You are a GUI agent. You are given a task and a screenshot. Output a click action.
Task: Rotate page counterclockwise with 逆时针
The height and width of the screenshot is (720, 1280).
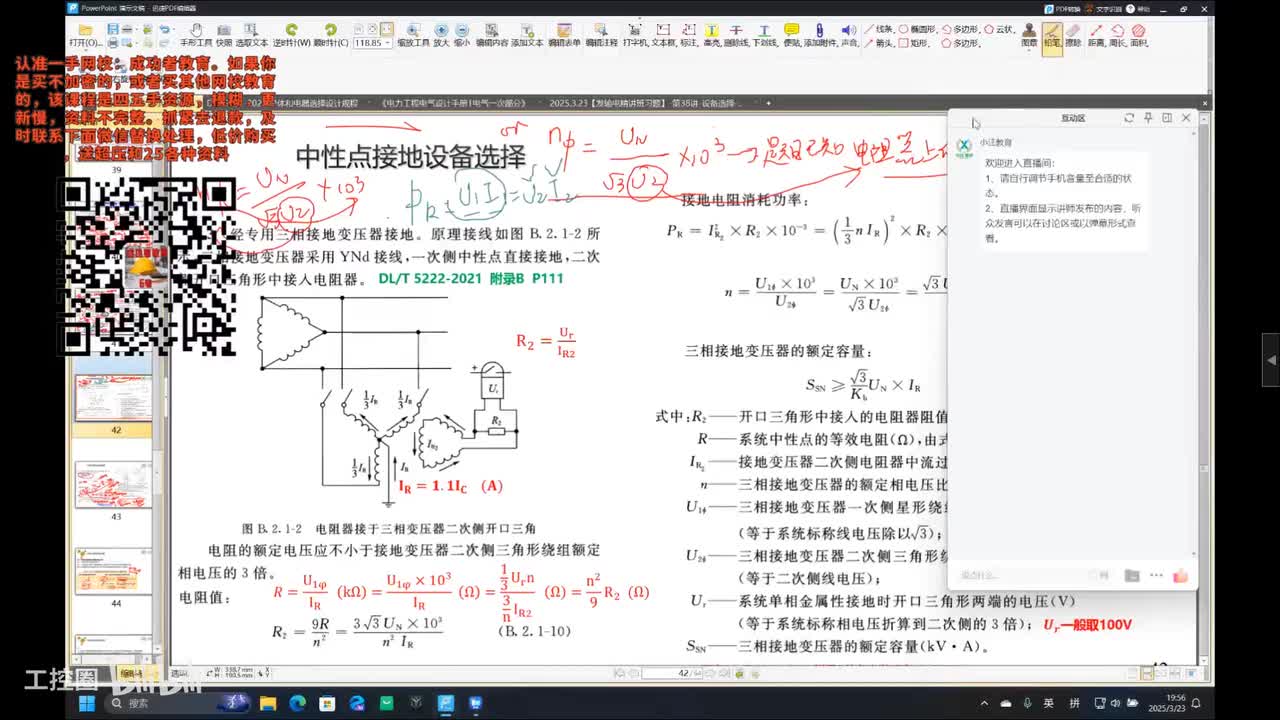pyautogui.click(x=291, y=37)
